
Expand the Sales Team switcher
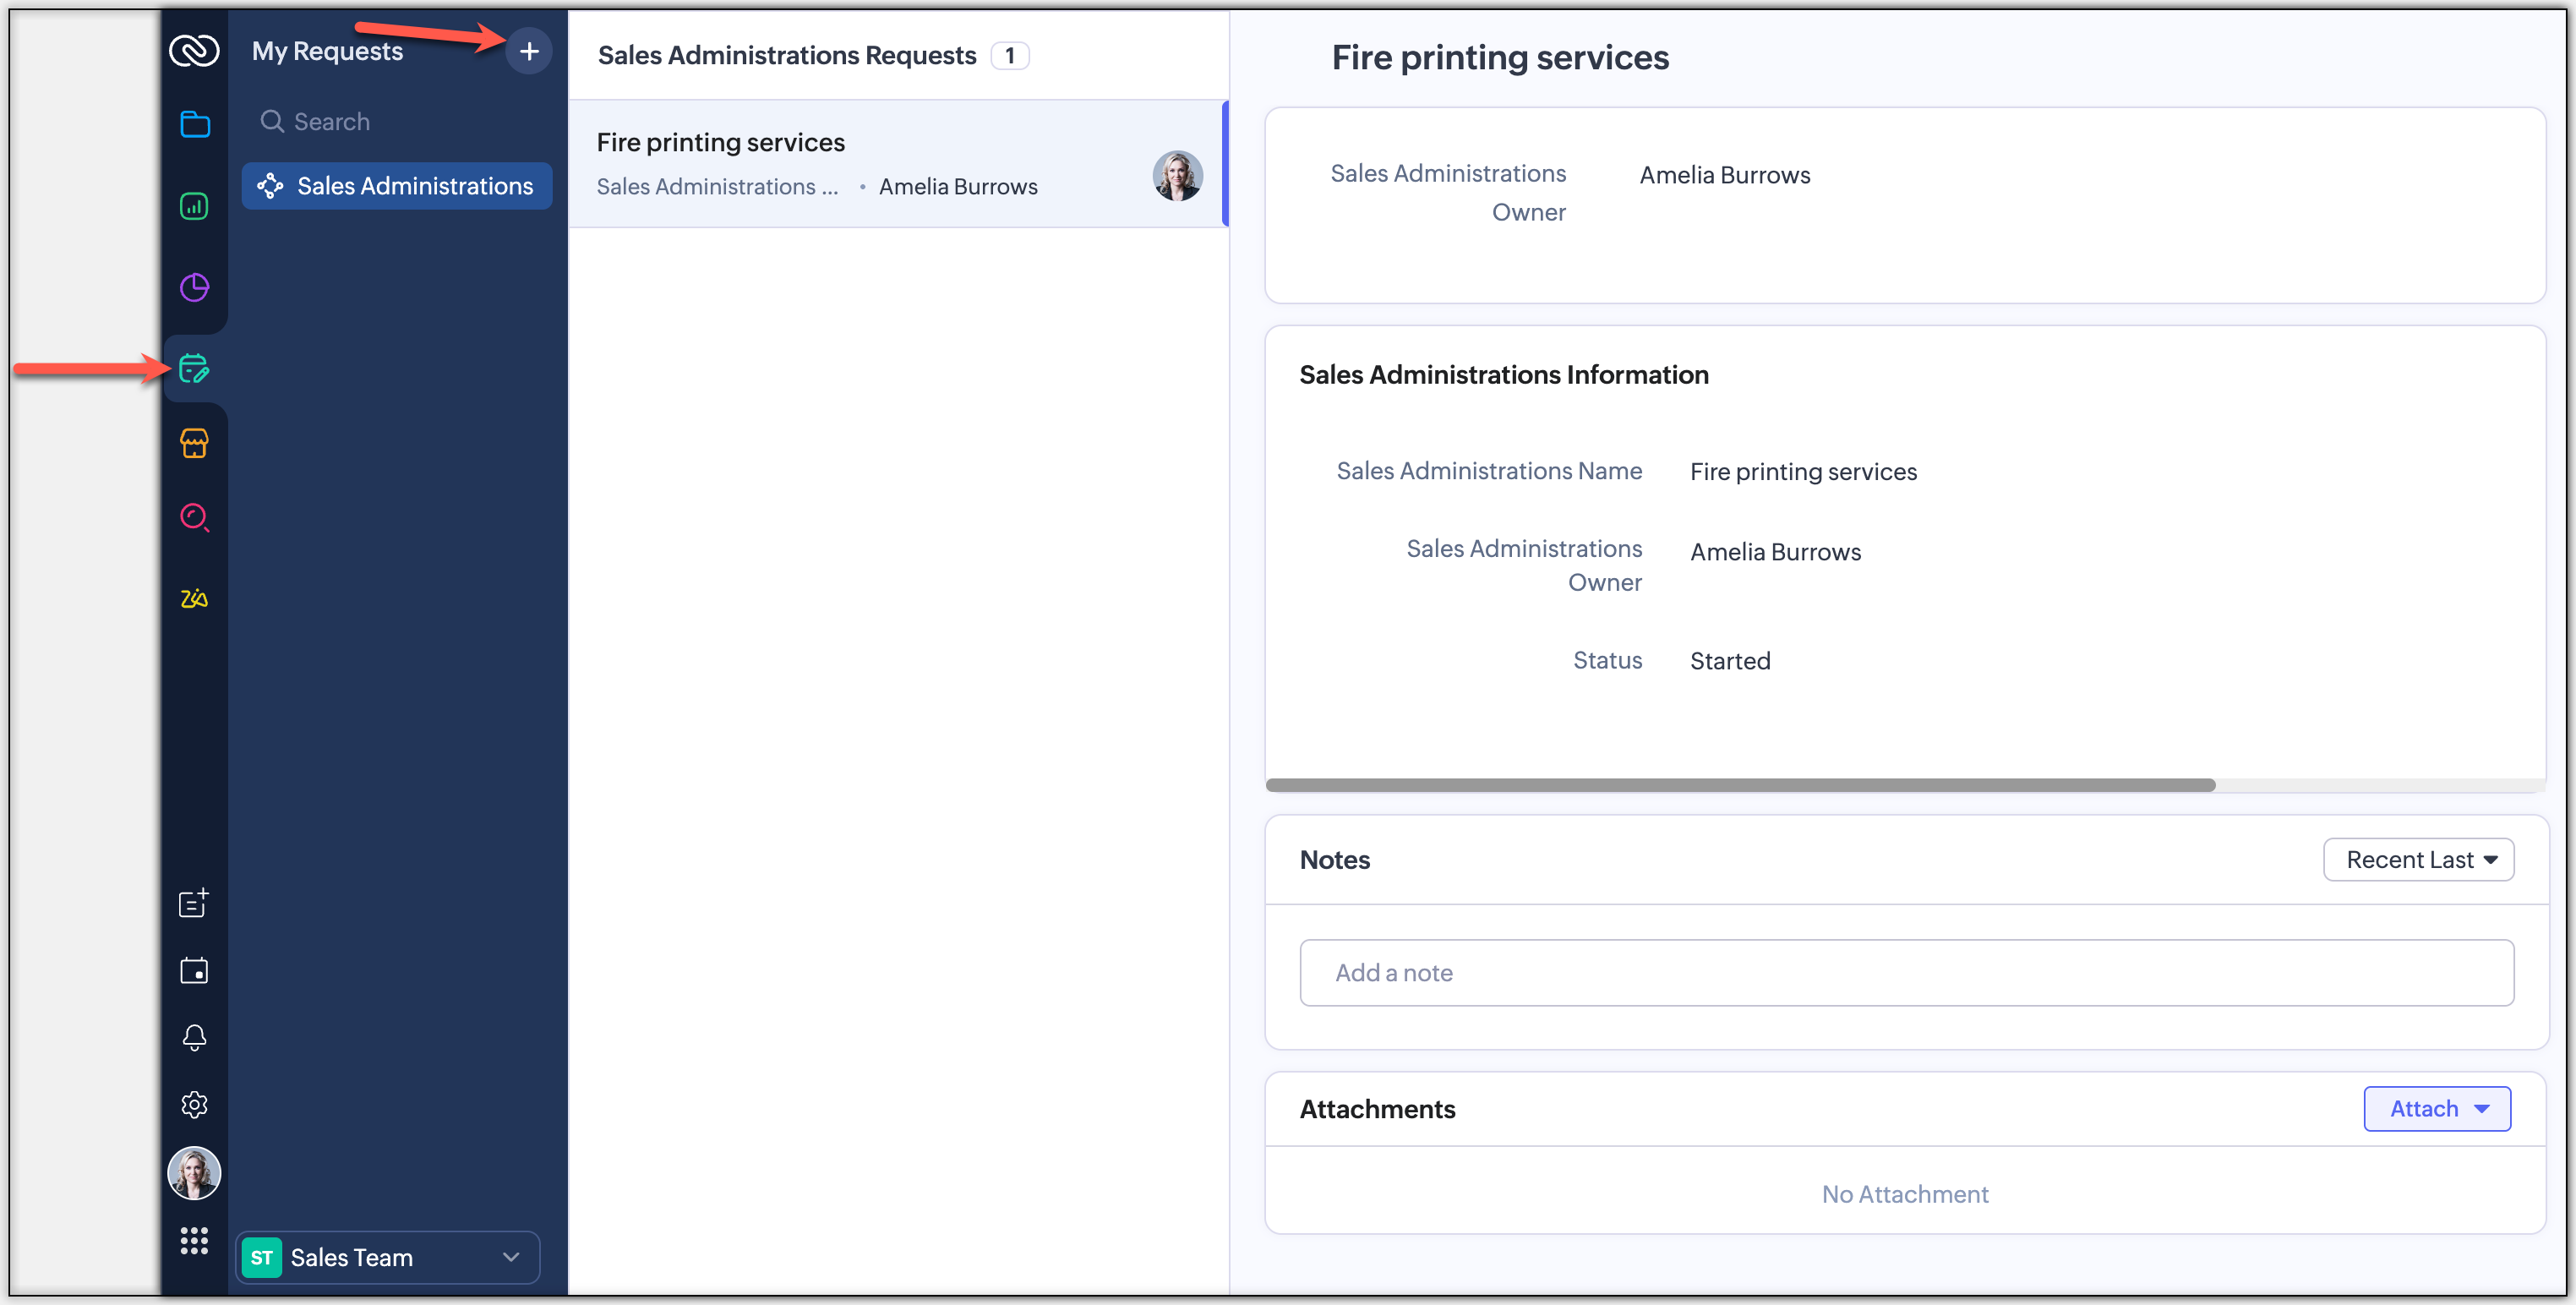click(x=388, y=1257)
